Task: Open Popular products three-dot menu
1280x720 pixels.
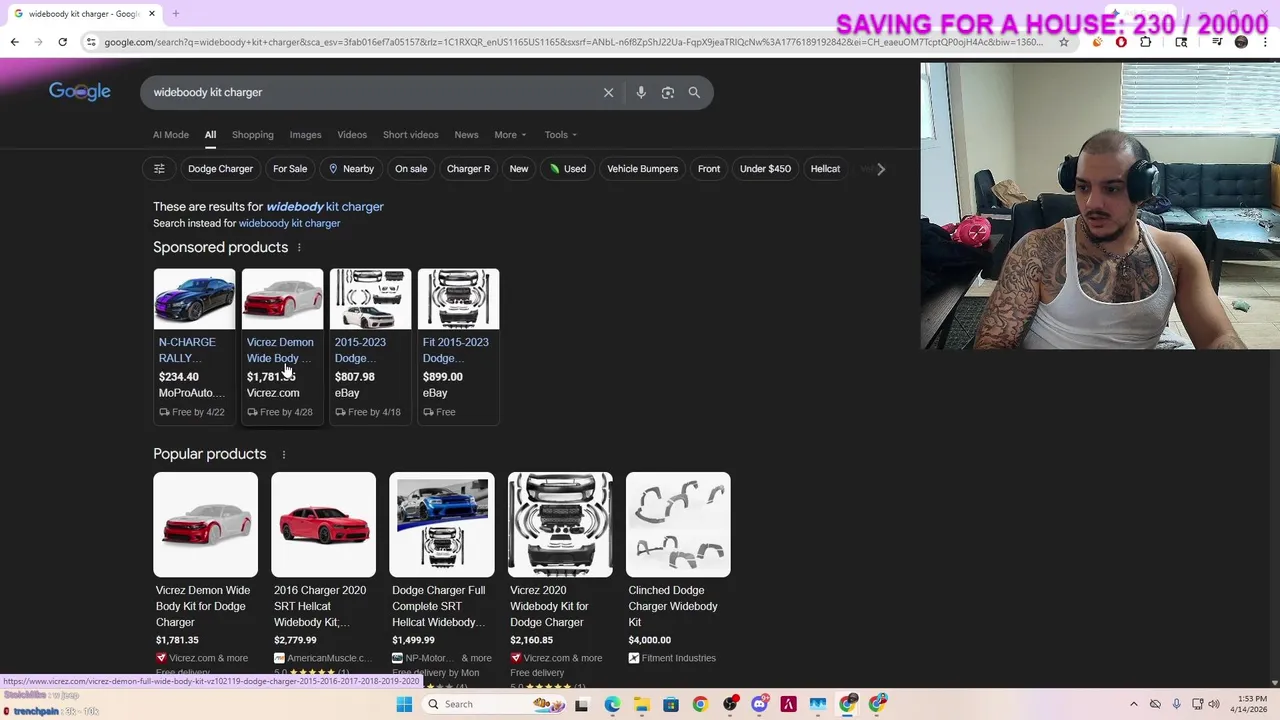Action: tap(283, 454)
